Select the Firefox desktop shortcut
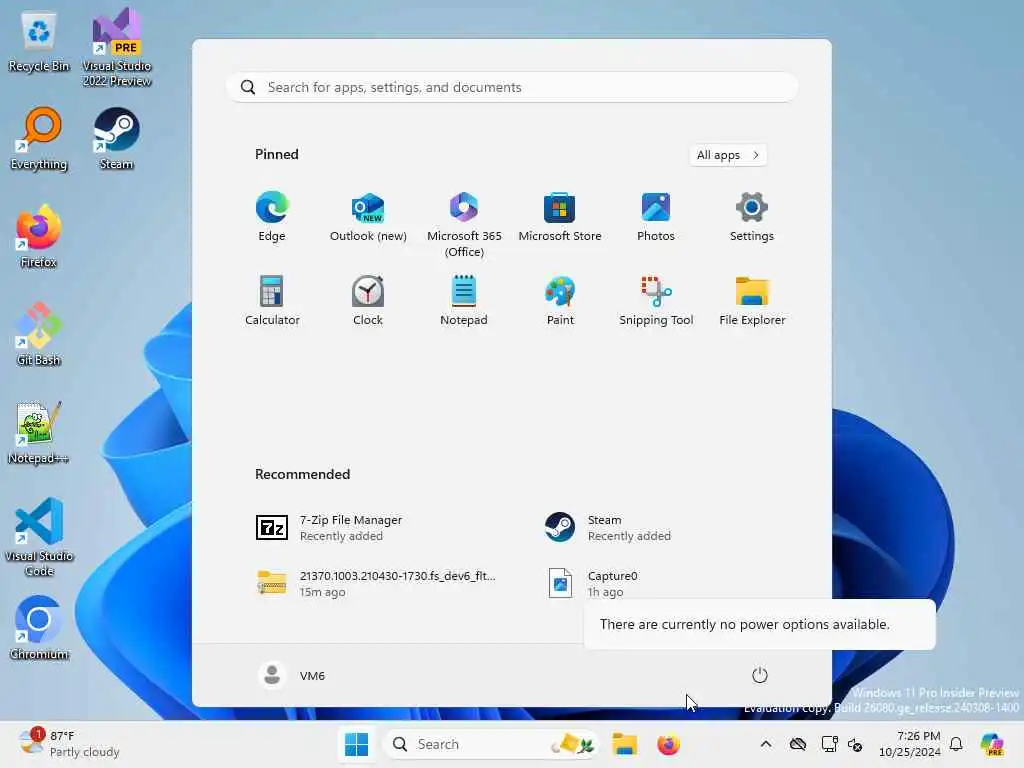 pos(39,236)
